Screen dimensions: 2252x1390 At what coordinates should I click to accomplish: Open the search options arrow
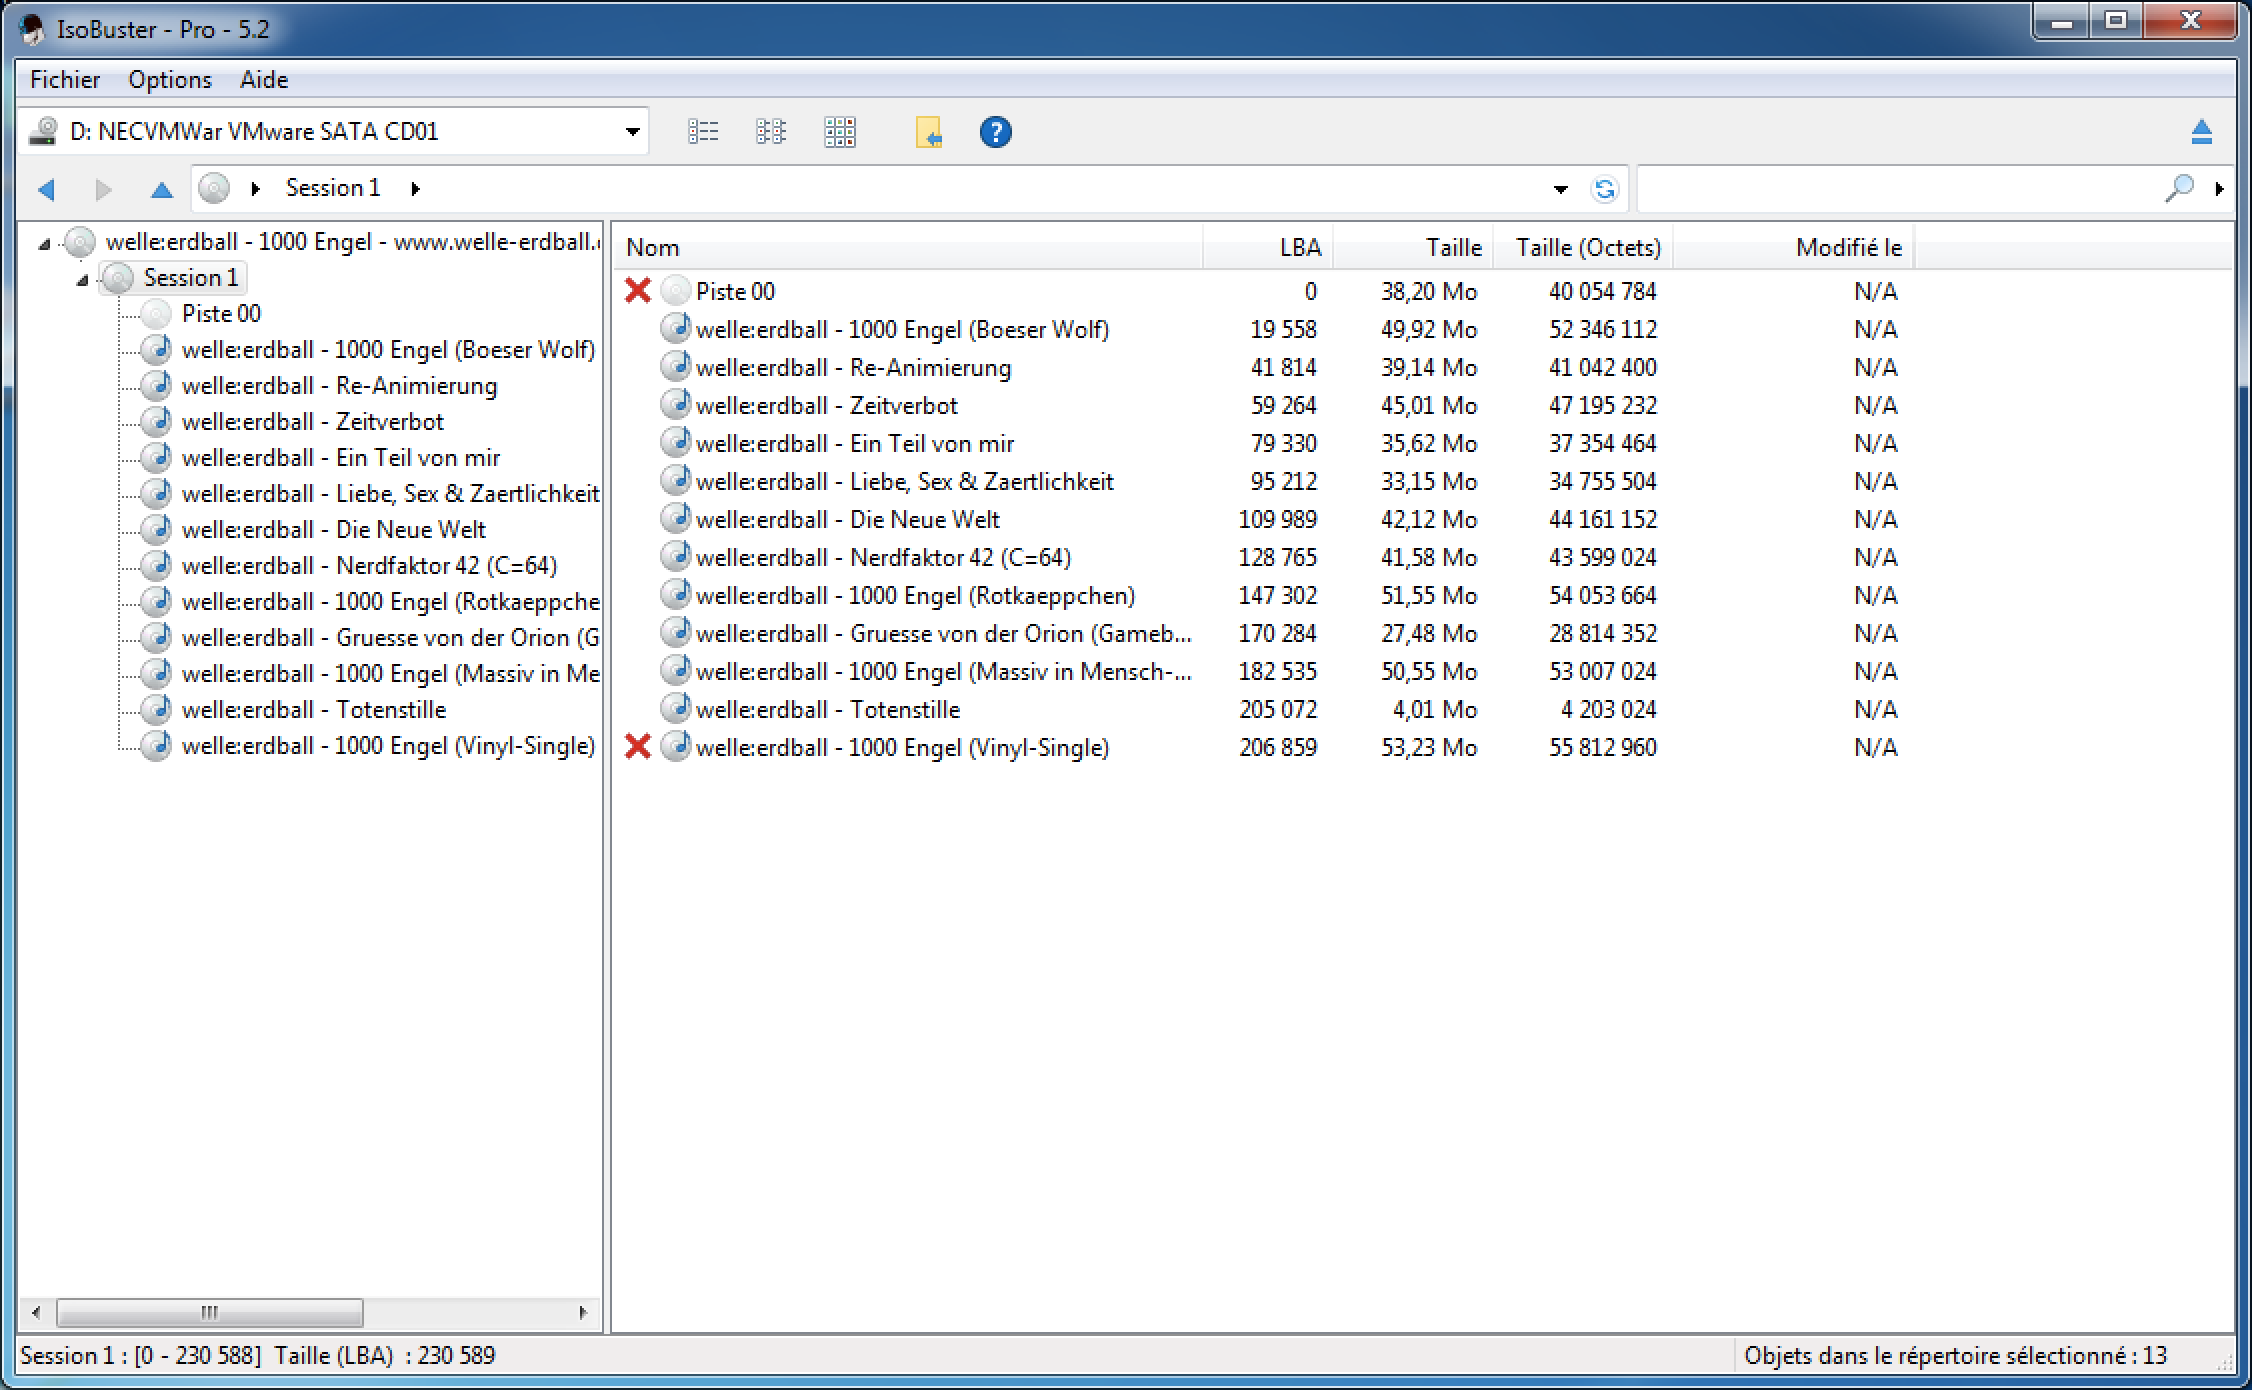point(2219,188)
